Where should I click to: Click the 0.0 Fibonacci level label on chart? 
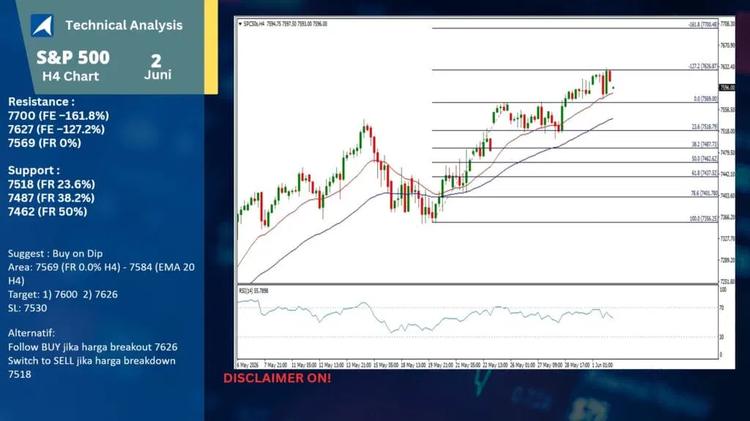706,99
